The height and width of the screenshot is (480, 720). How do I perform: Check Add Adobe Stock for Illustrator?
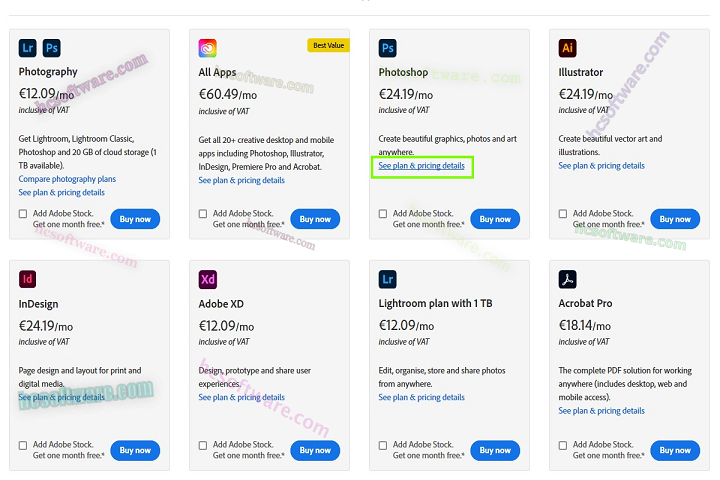tap(563, 214)
